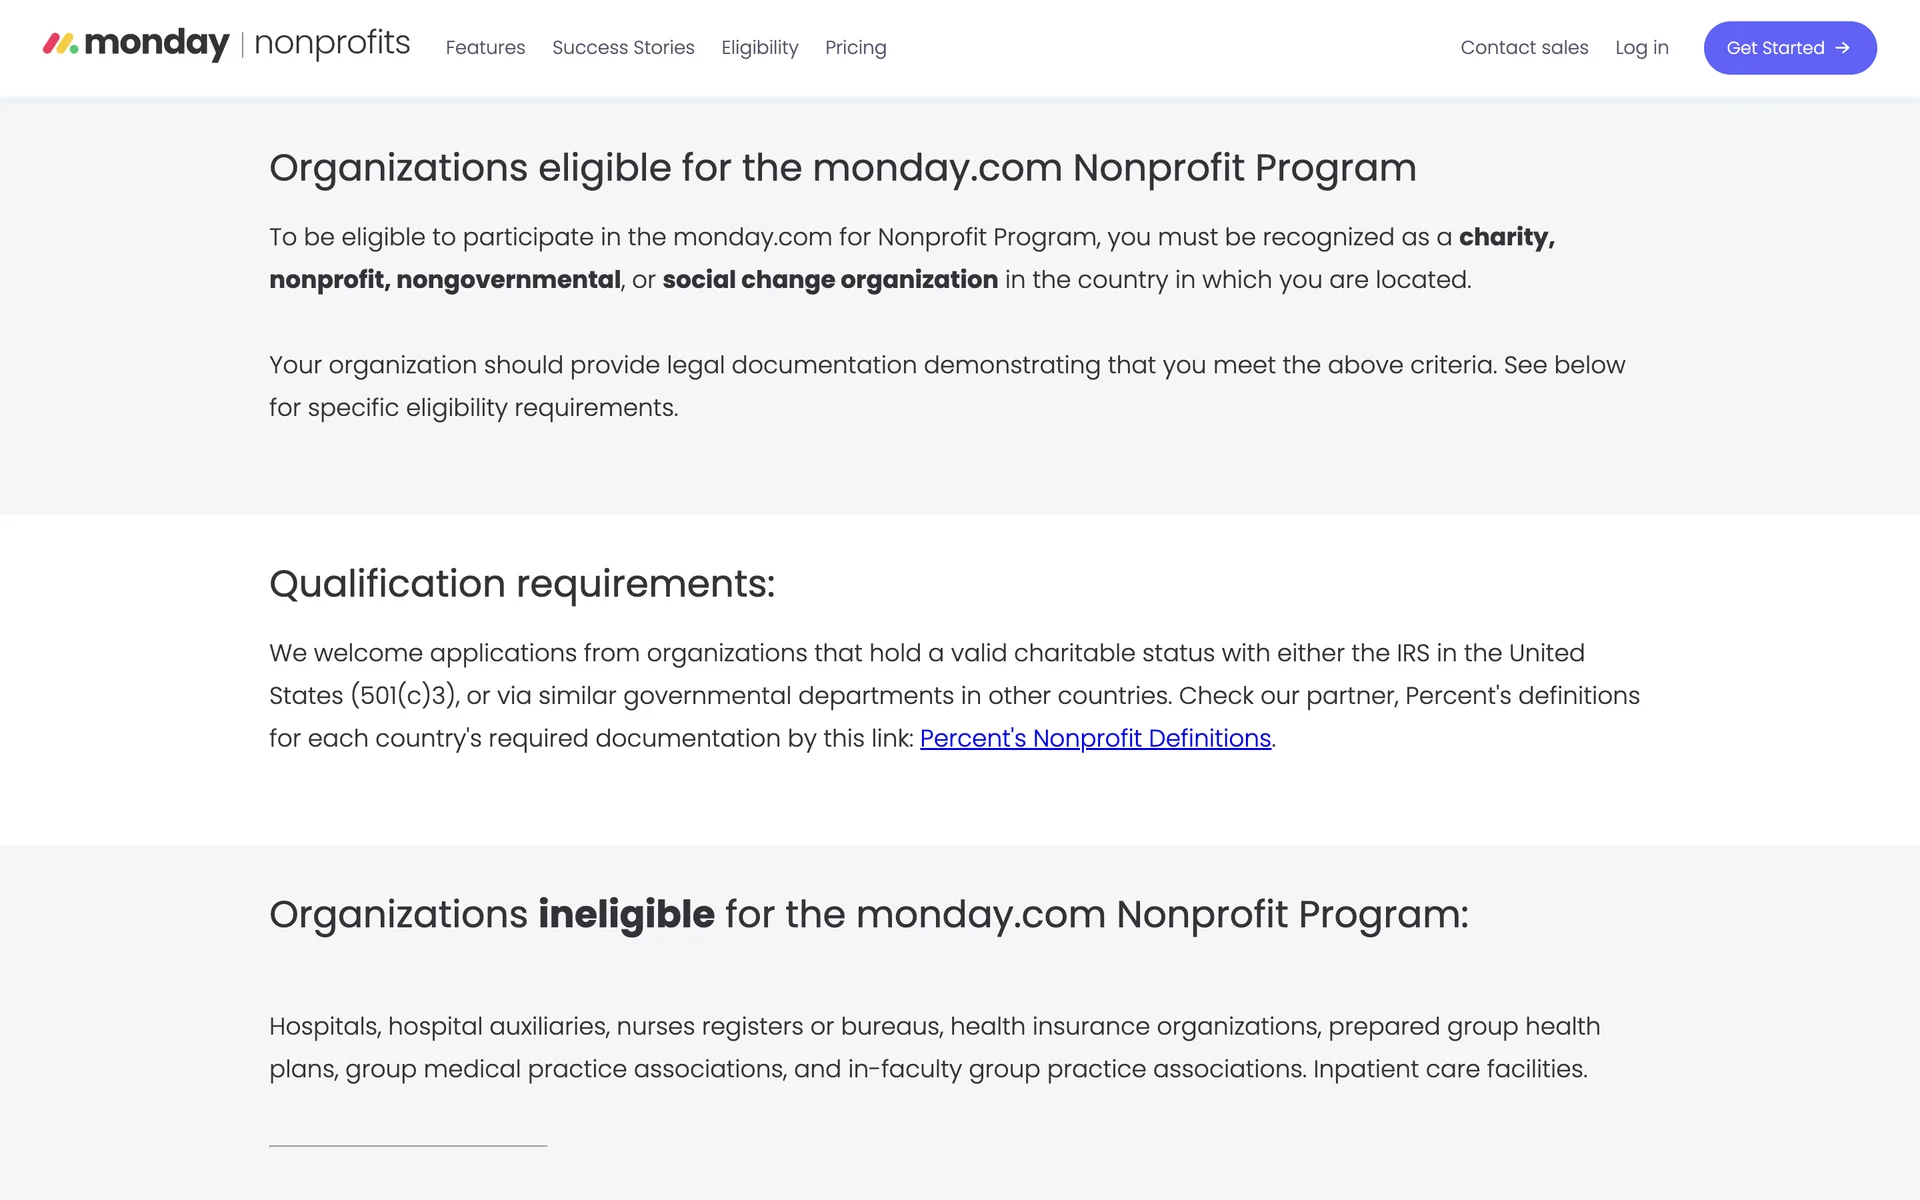Open the Pricing navigation item
Screen dimensions: 1920x1200
[855, 48]
